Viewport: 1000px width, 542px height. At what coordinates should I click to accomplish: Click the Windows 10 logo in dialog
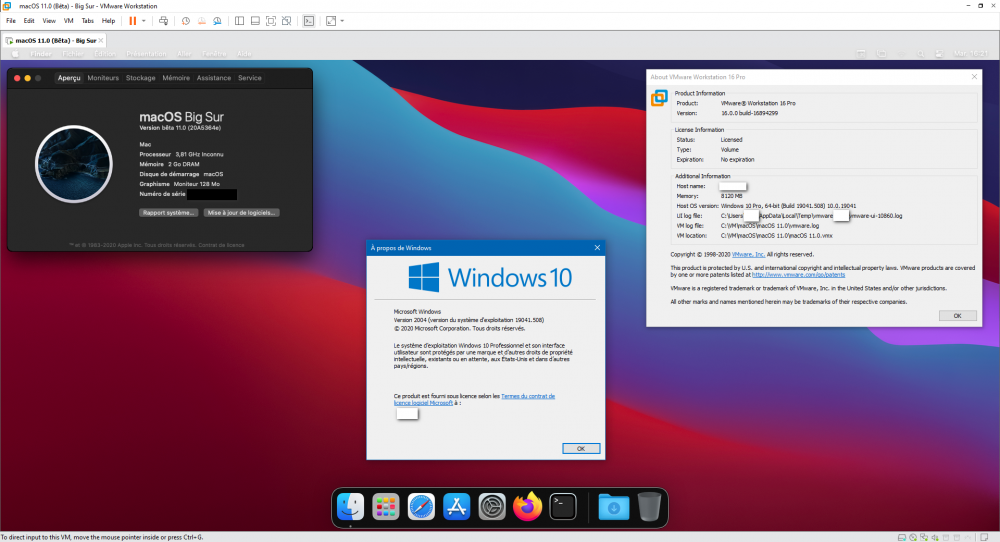(x=490, y=277)
